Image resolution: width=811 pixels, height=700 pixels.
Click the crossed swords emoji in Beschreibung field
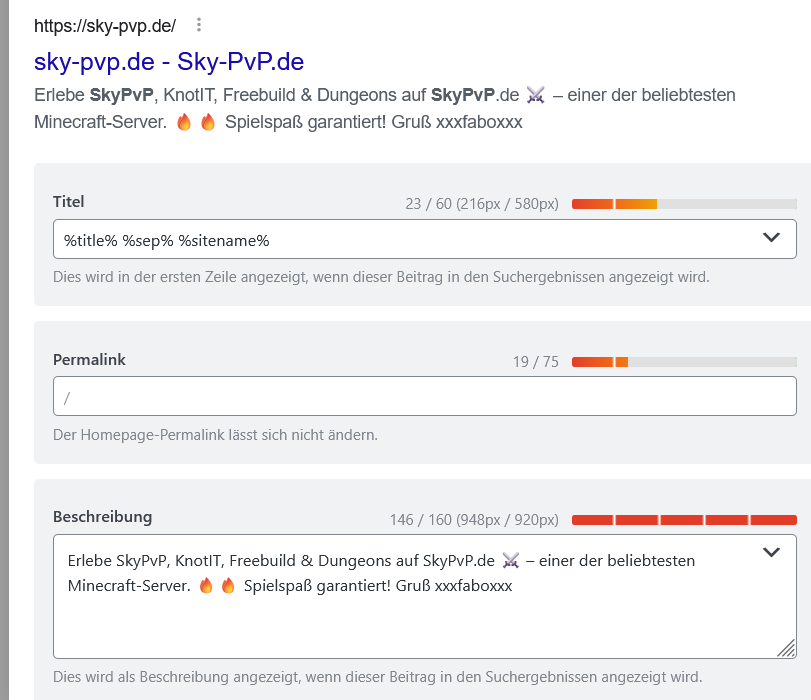coord(511,561)
